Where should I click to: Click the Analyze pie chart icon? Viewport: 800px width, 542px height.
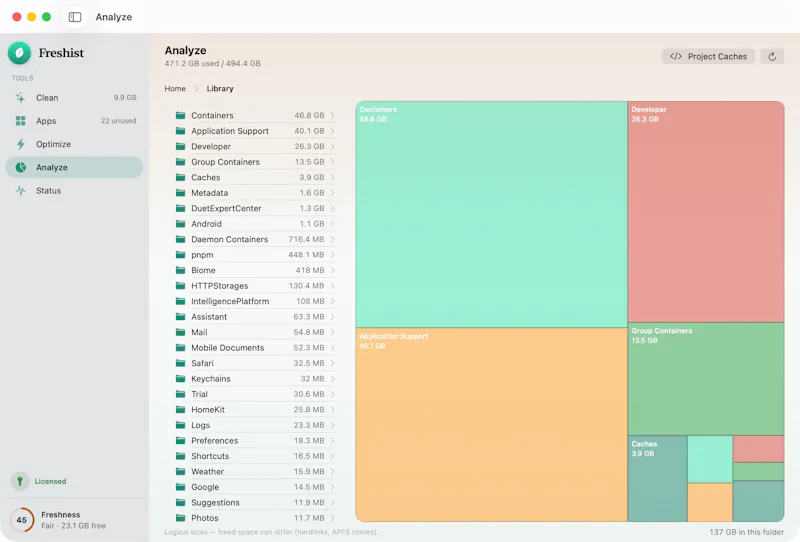pyautogui.click(x=20, y=167)
